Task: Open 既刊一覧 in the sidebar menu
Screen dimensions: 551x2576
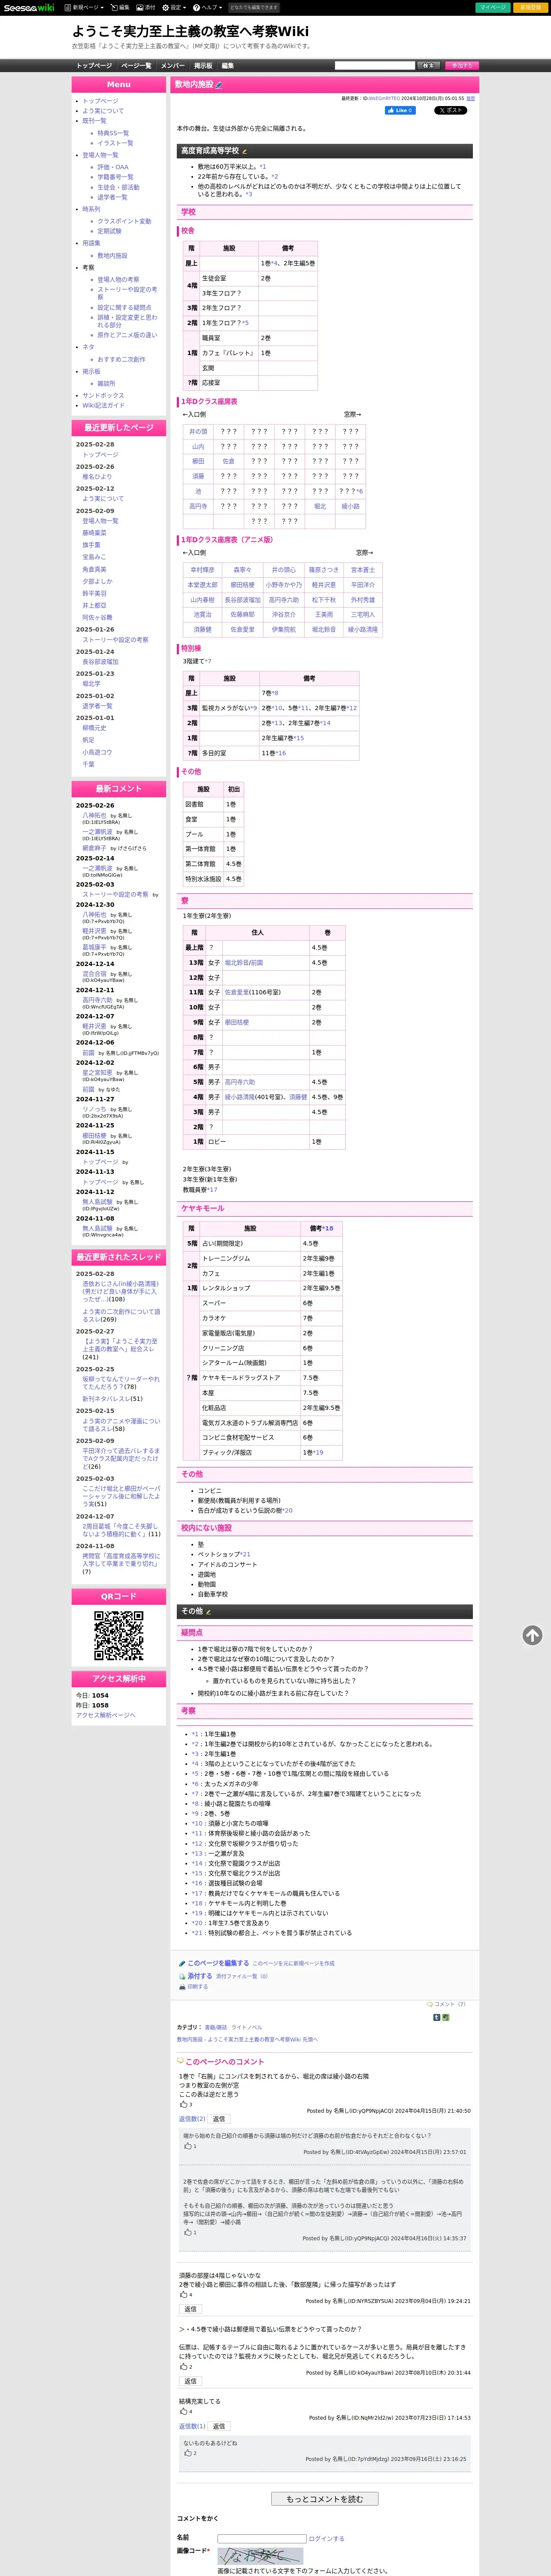Action: (94, 121)
